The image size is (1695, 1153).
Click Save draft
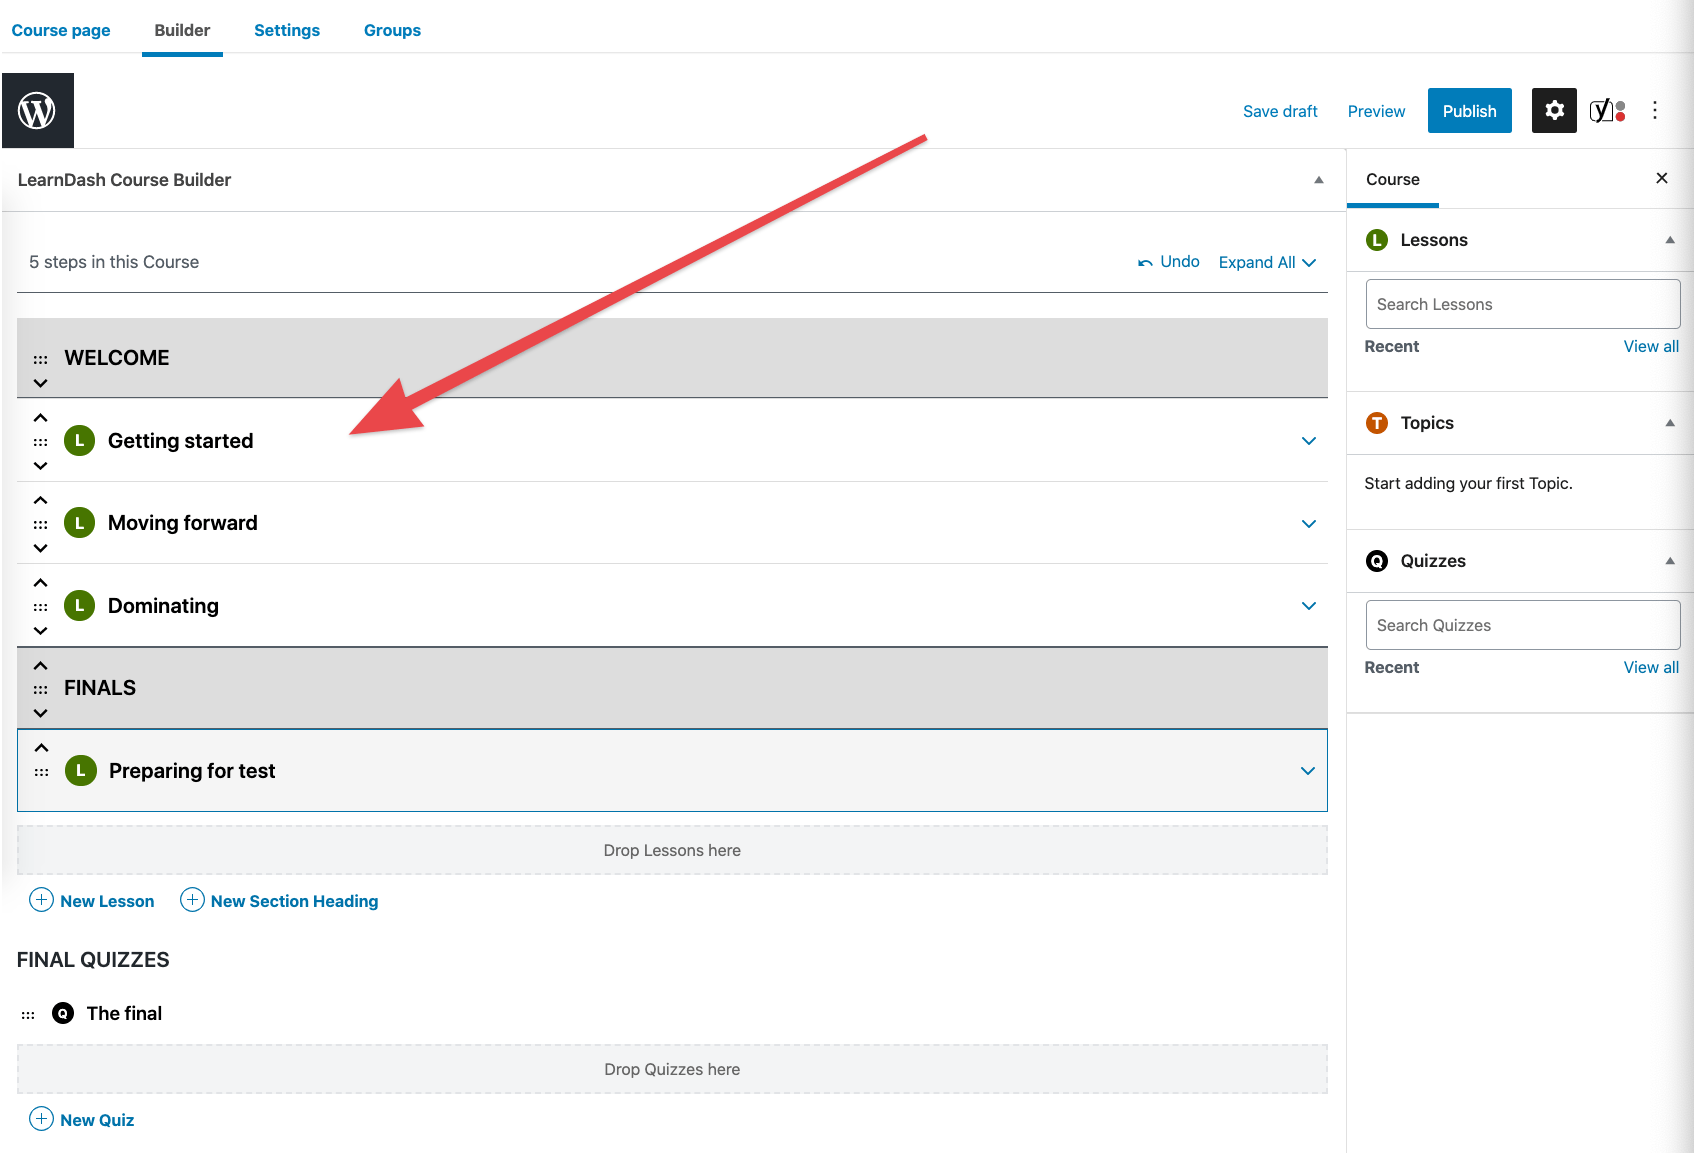point(1280,111)
